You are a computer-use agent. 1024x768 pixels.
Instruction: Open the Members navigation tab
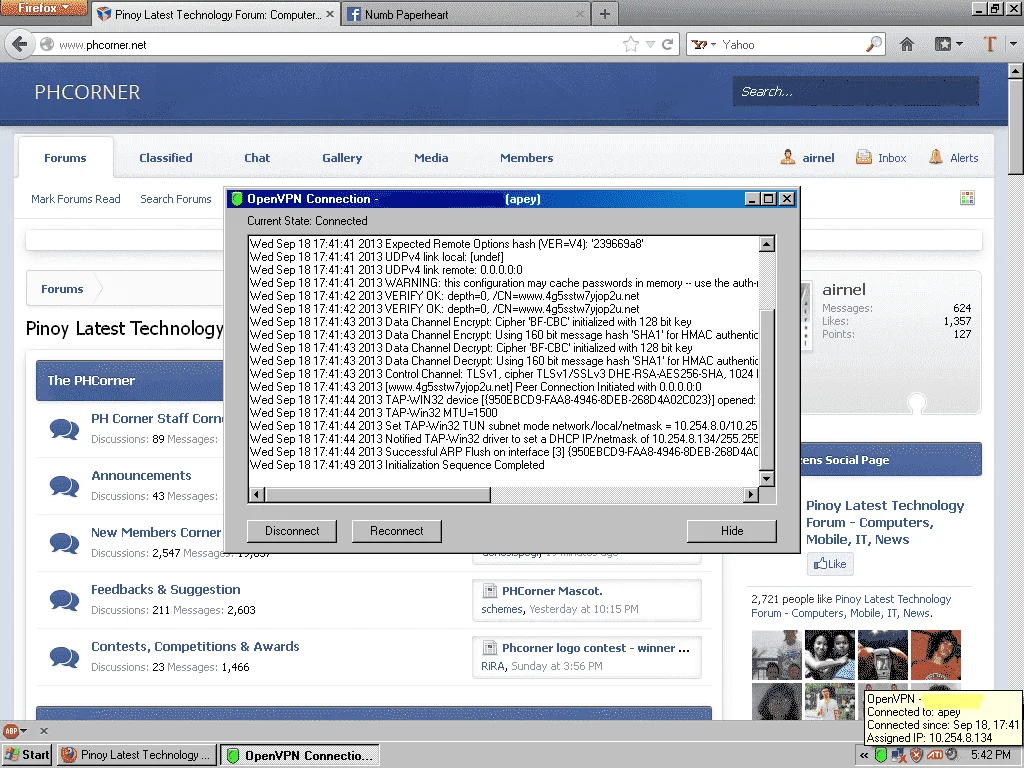point(526,157)
